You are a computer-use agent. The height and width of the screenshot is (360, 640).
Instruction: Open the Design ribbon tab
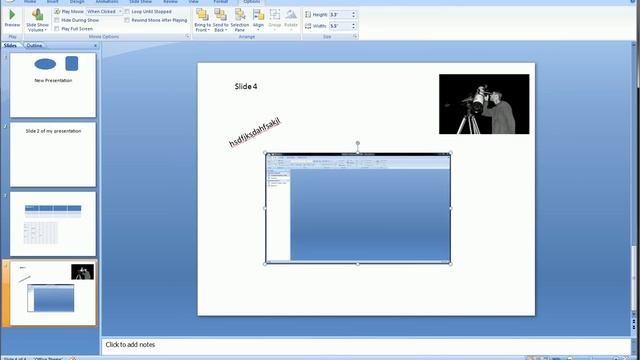point(77,2)
